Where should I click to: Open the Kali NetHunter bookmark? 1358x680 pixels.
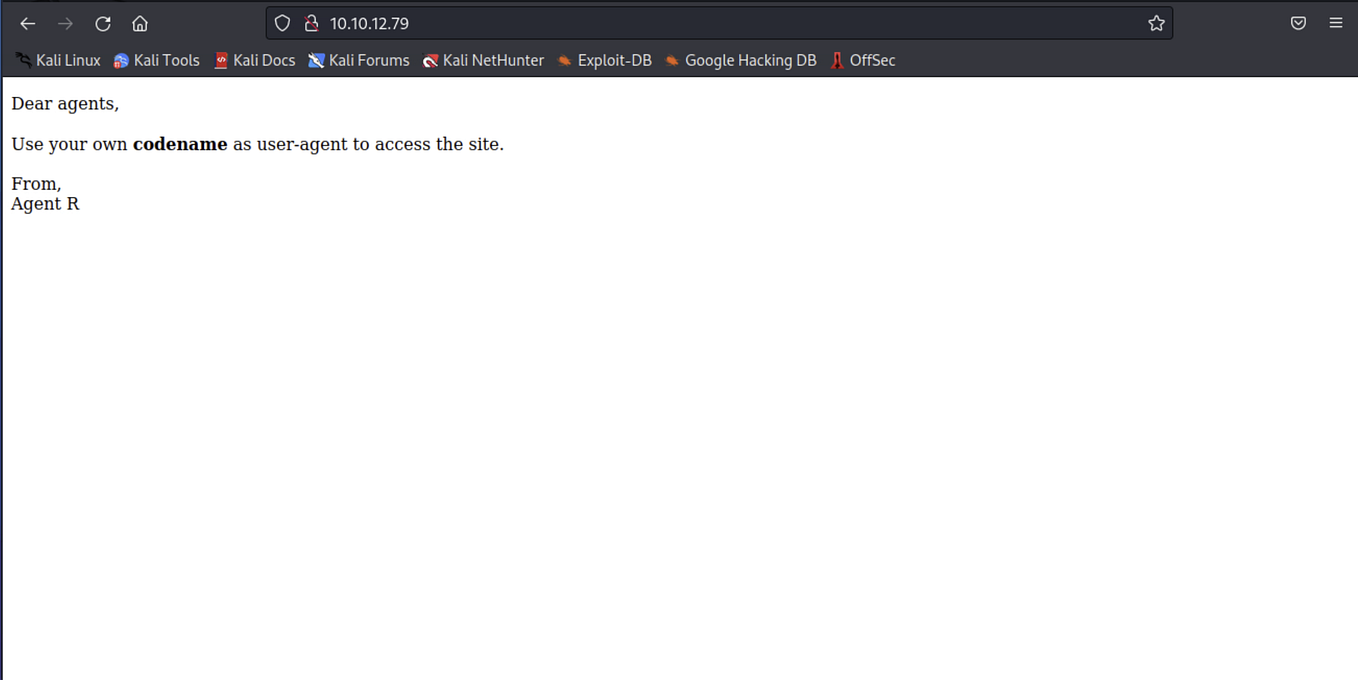[x=484, y=60]
